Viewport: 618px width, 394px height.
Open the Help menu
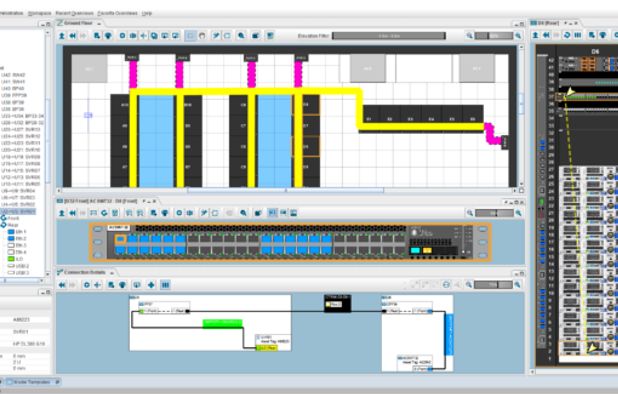147,13
